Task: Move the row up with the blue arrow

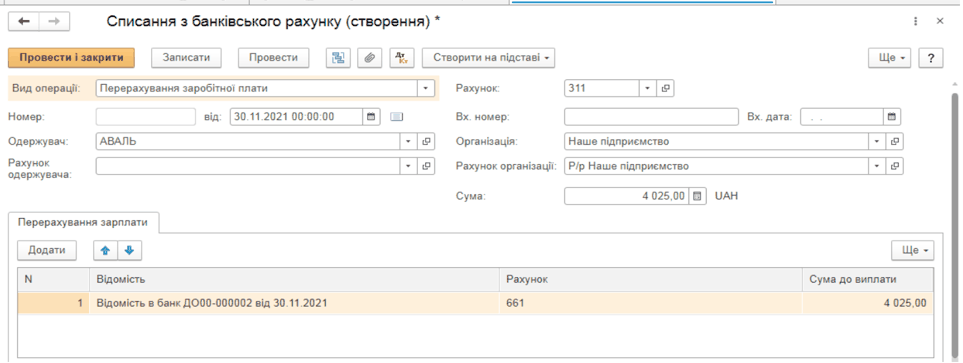Action: 105,251
